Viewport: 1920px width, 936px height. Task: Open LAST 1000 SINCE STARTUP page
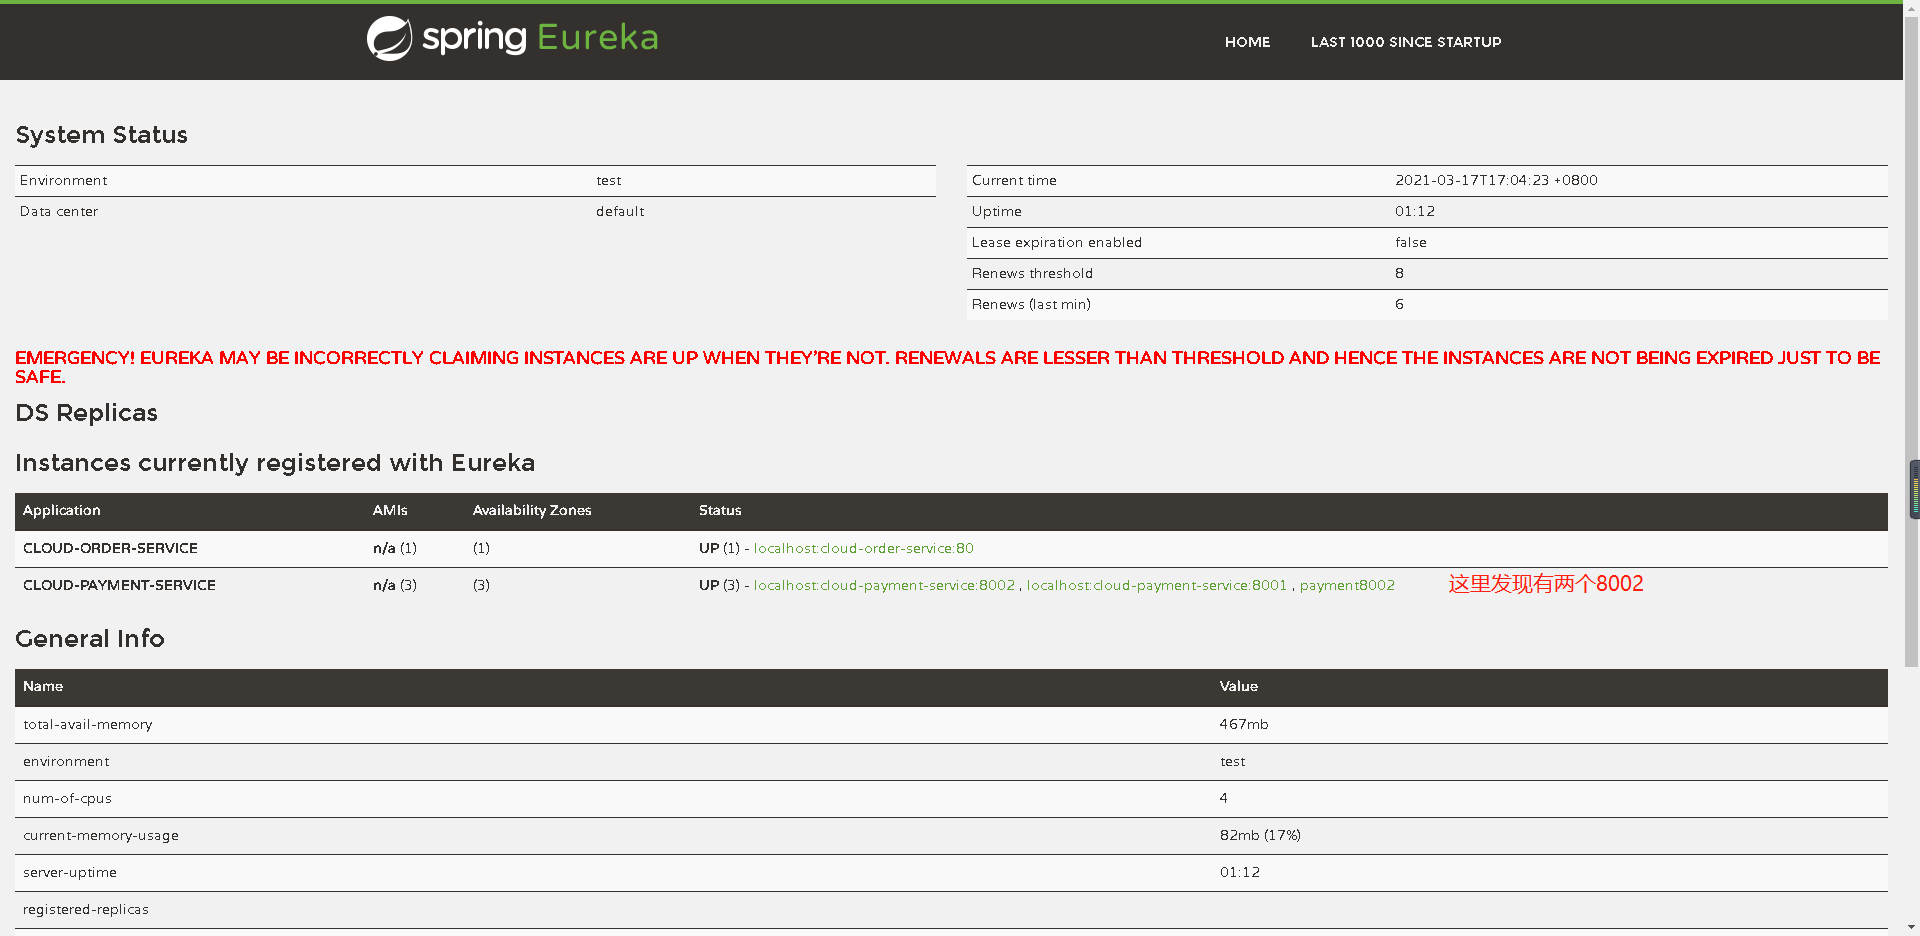1405,42
